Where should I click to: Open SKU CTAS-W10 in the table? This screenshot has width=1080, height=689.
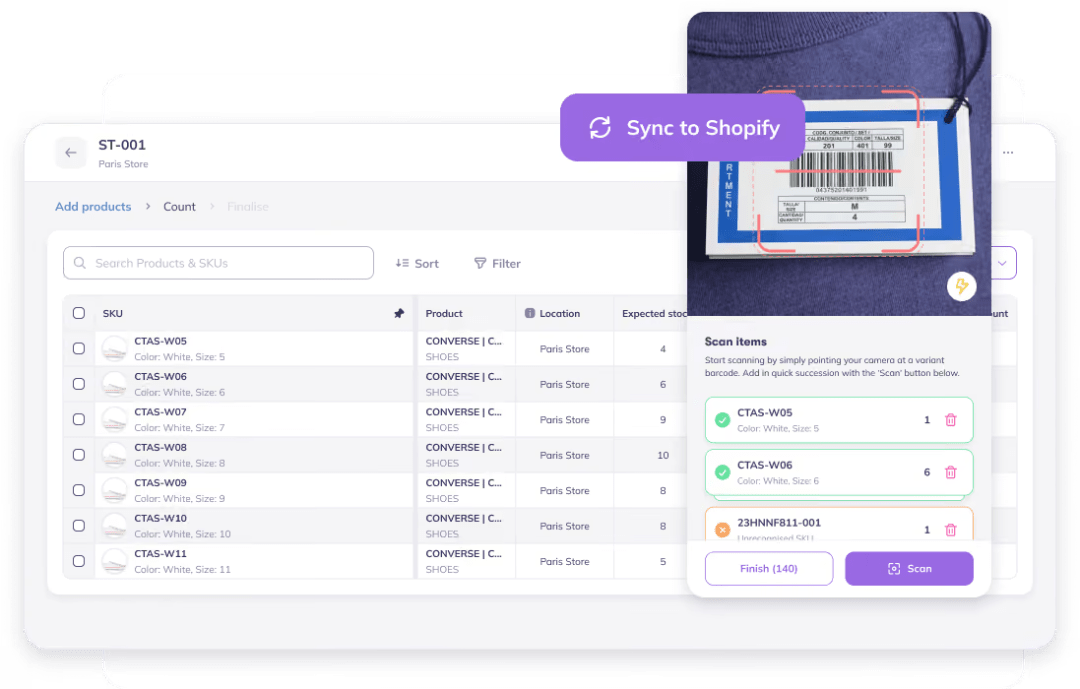[x=160, y=518]
